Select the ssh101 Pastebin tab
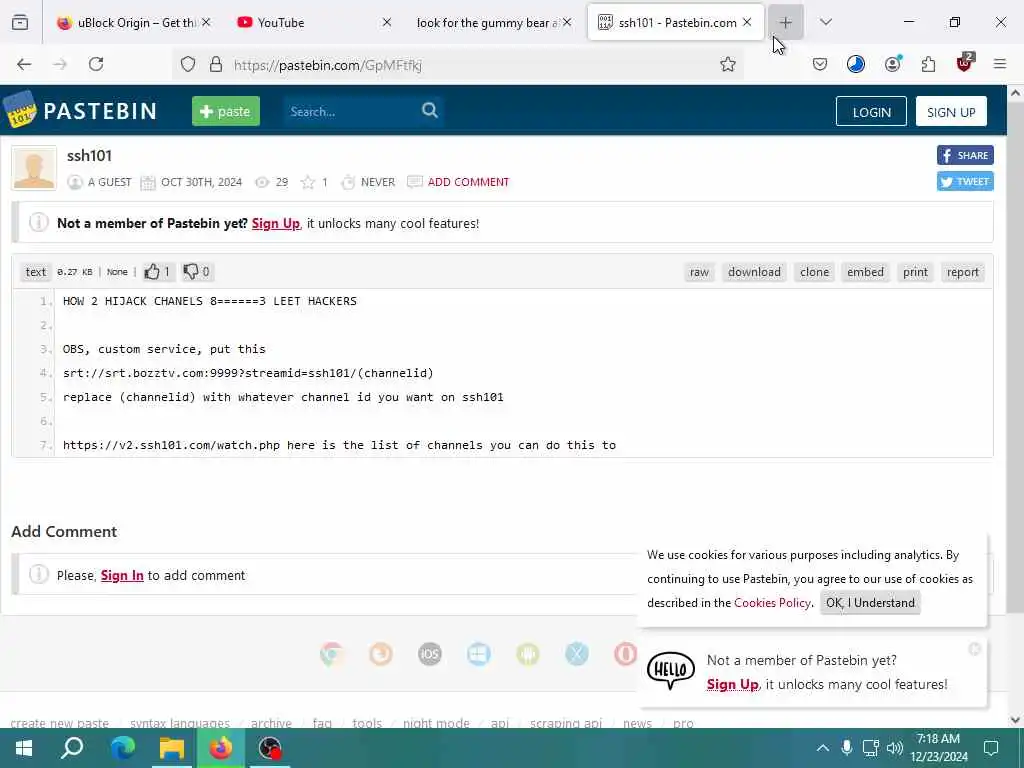 tap(676, 22)
